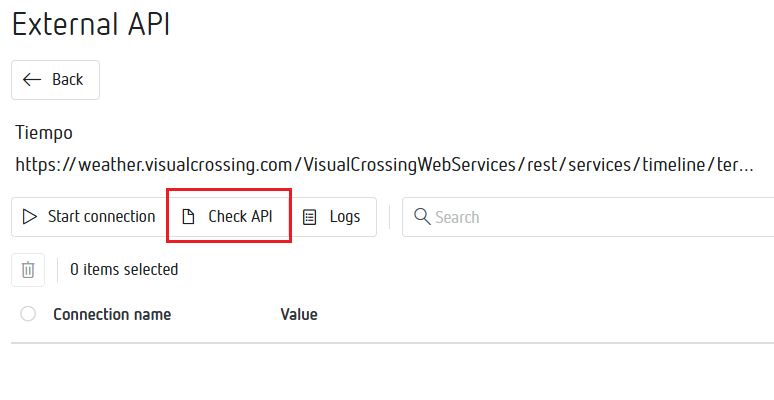Click the 0 items selected text
The width and height of the screenshot is (774, 400).
point(124,269)
